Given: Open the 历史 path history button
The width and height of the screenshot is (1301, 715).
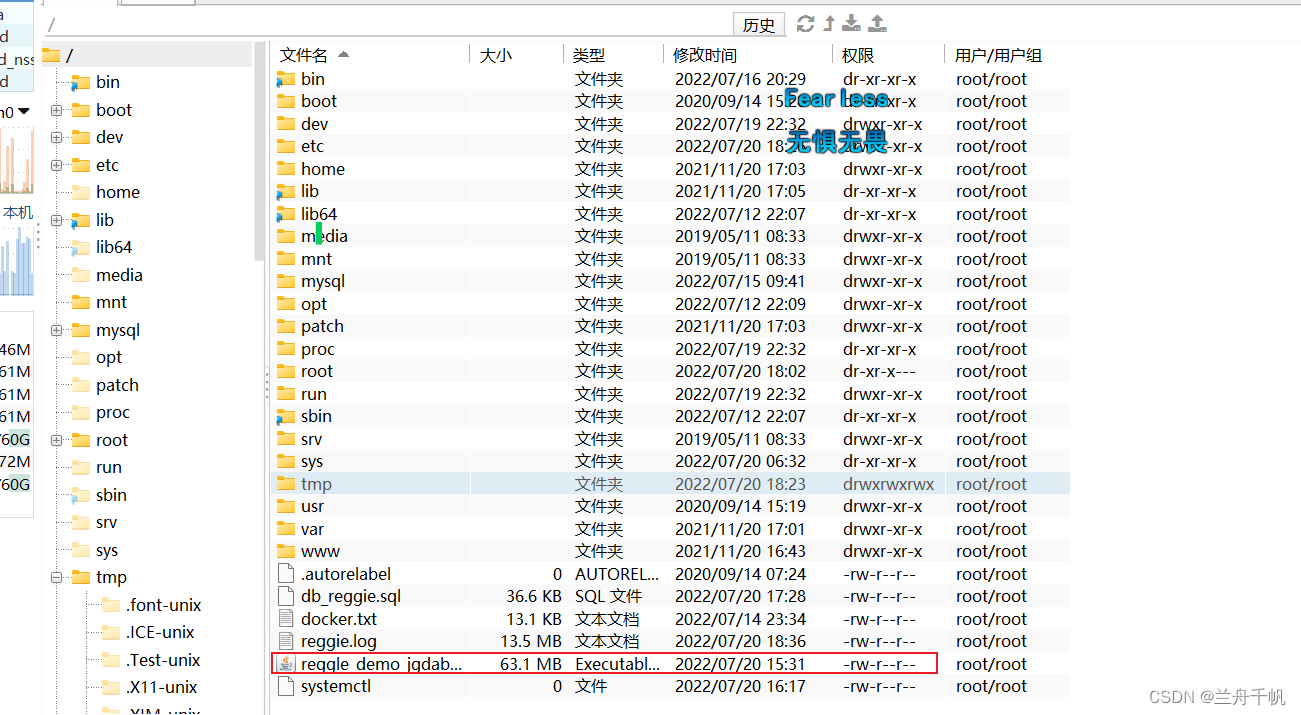Looking at the screenshot, I should click(759, 25).
